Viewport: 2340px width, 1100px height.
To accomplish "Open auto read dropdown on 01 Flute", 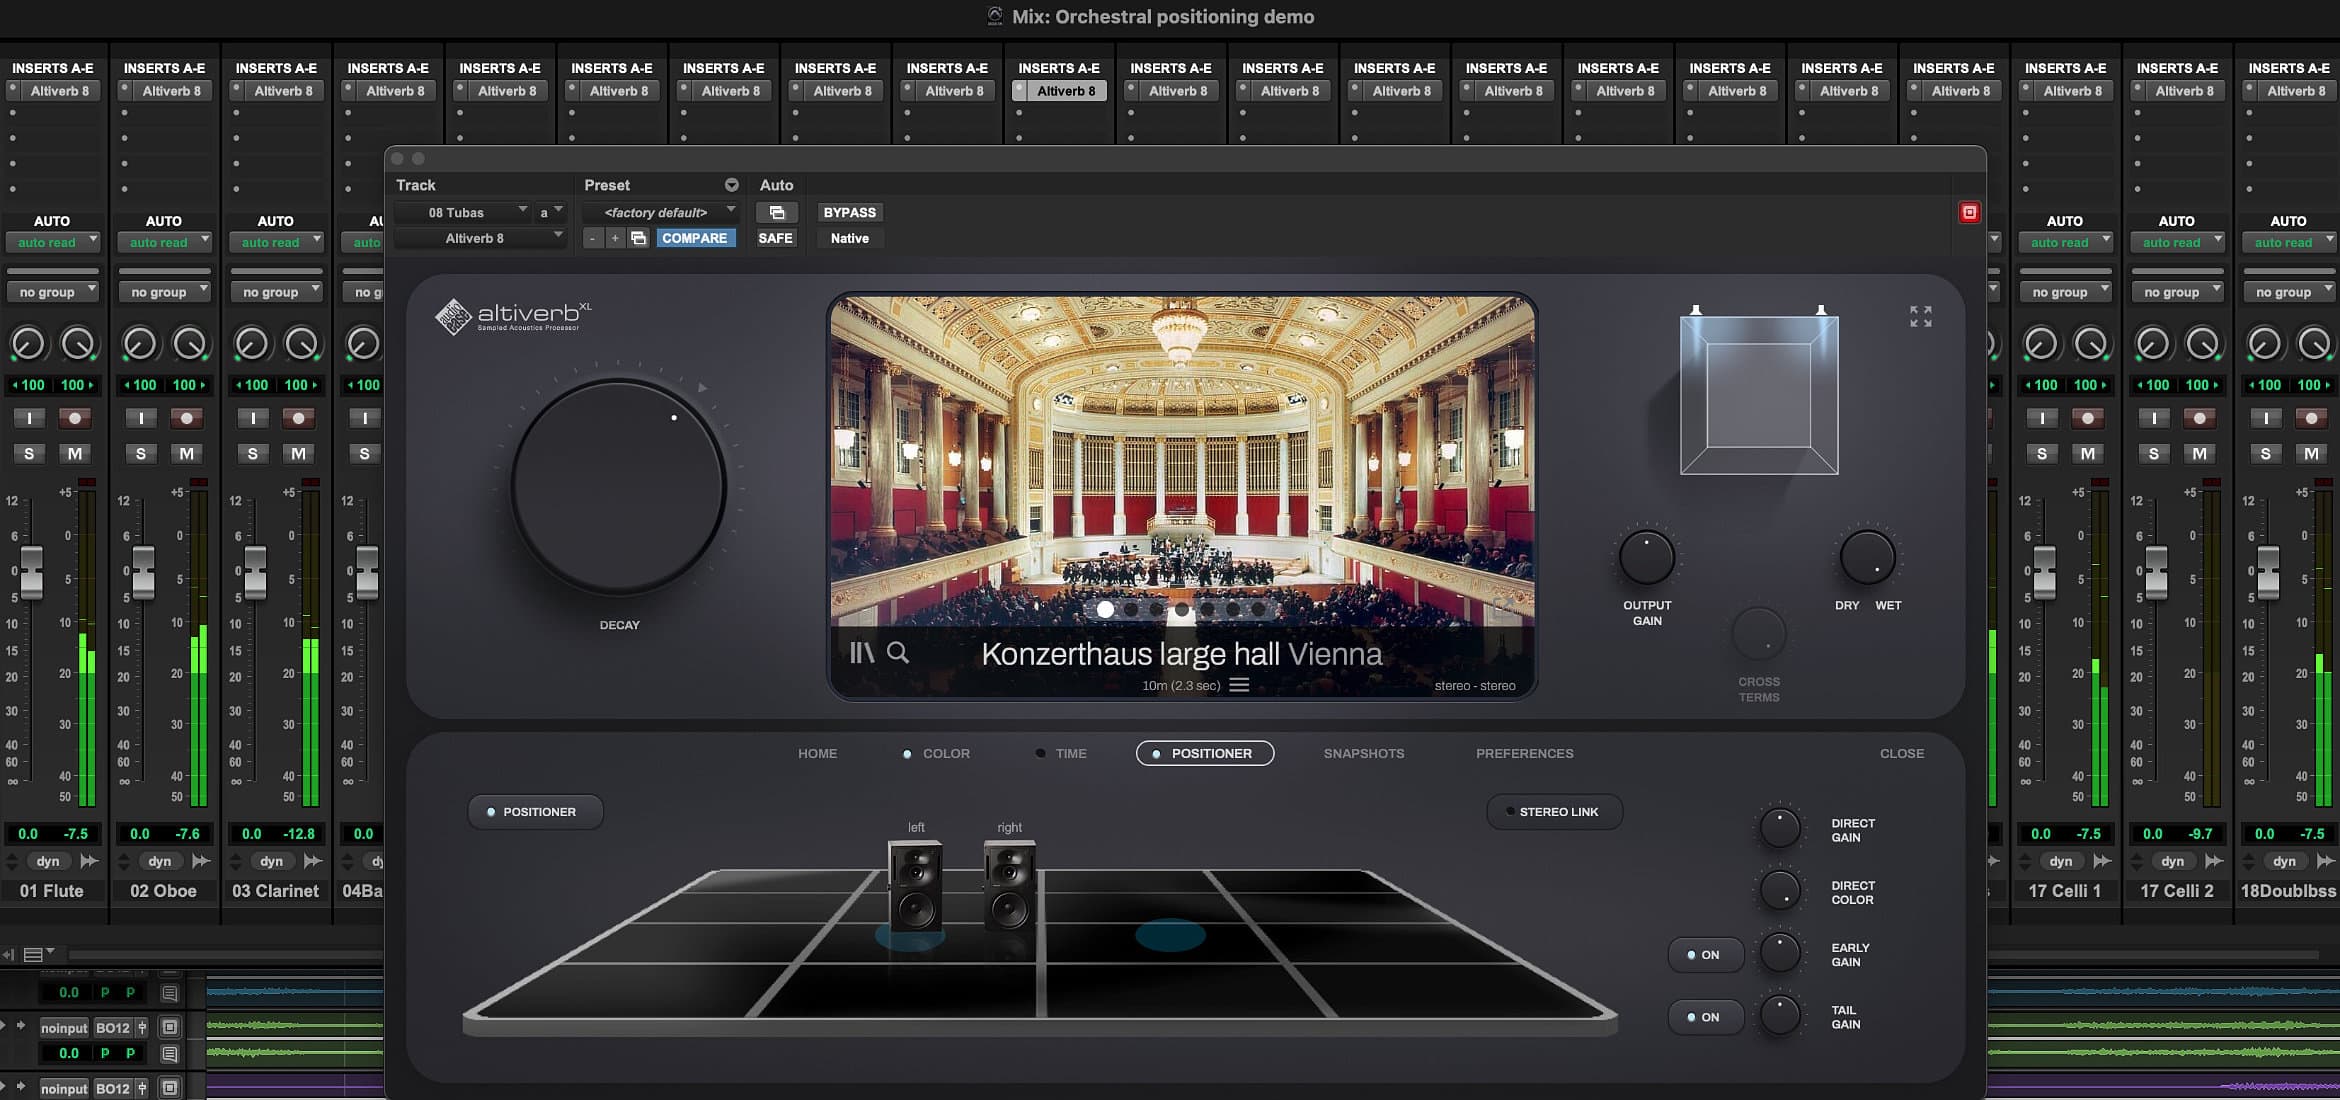I will [53, 242].
